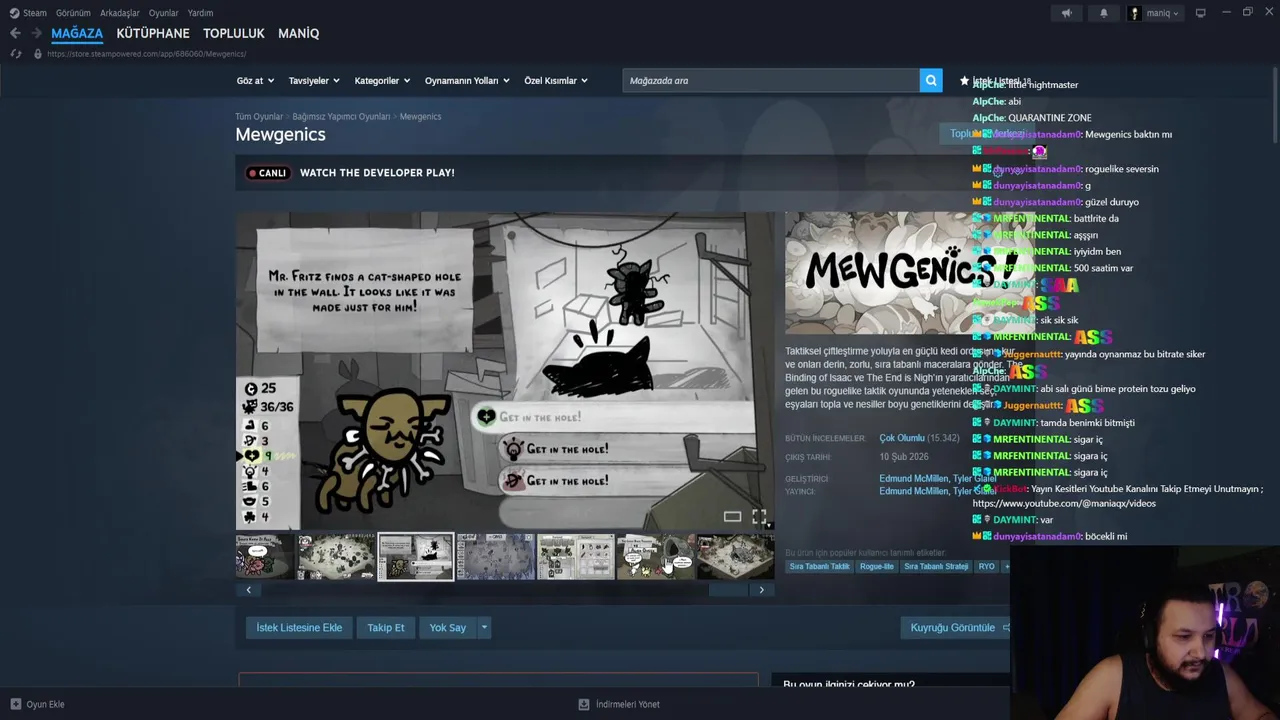Viewport: 1280px width, 720px height.
Task: Click the thumbnail strip scrollbar handle
Action: coord(728,590)
